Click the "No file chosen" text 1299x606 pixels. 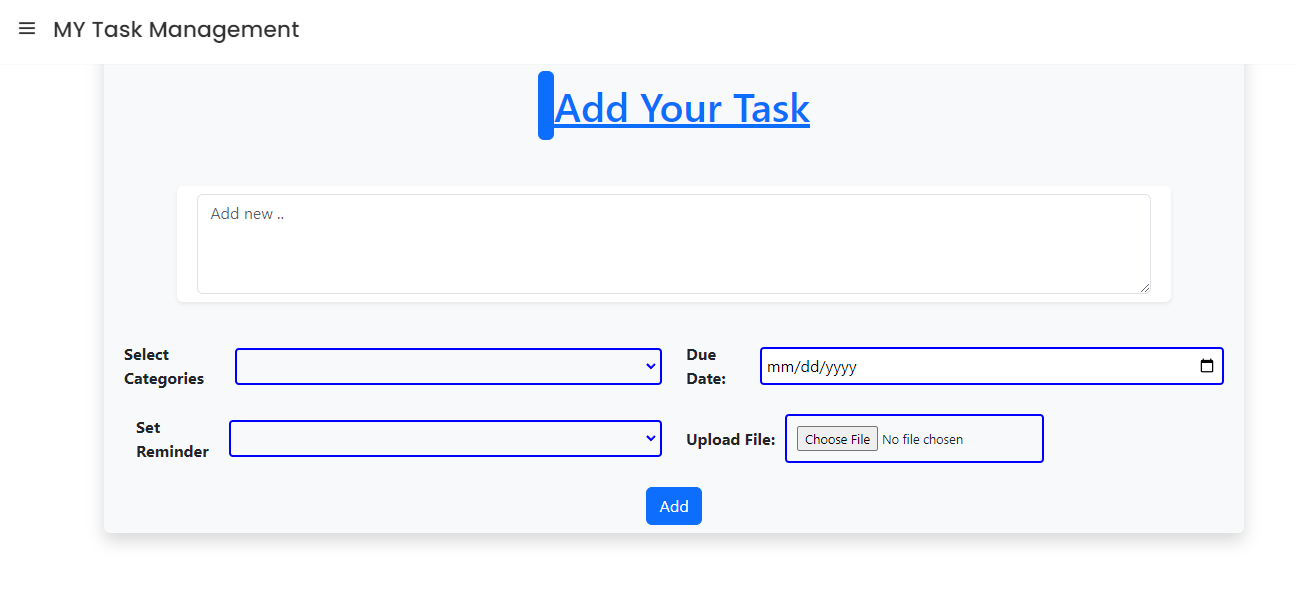922,439
